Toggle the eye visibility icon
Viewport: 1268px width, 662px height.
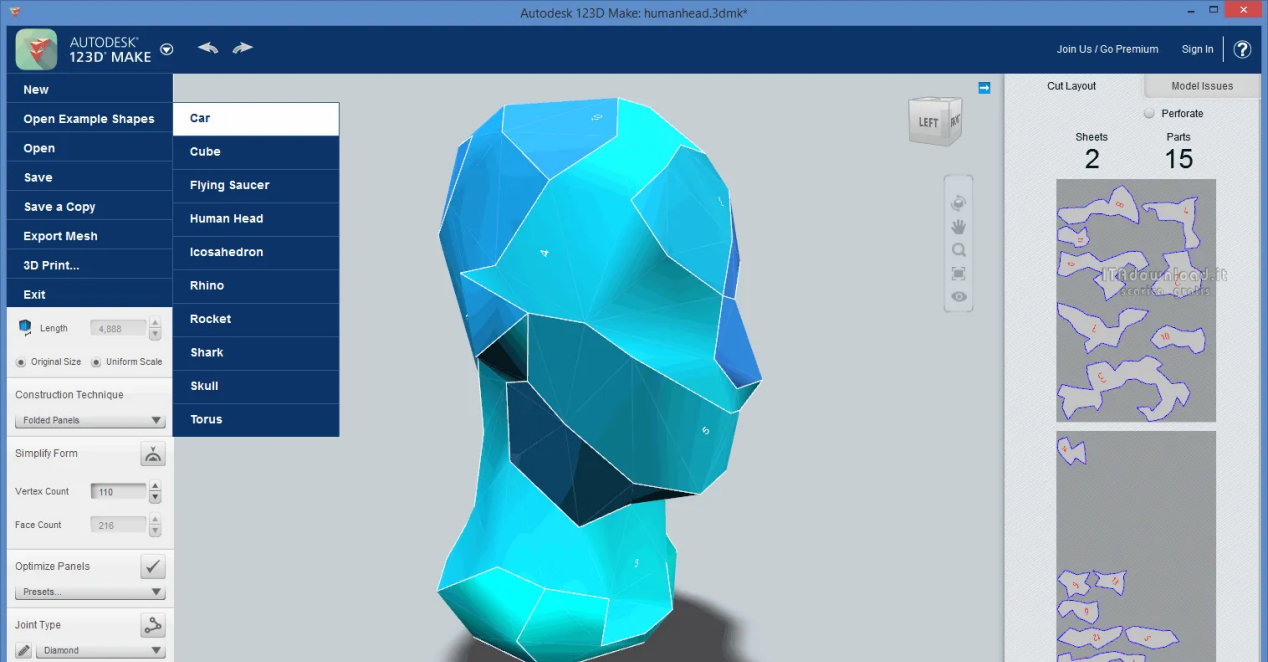pos(959,297)
